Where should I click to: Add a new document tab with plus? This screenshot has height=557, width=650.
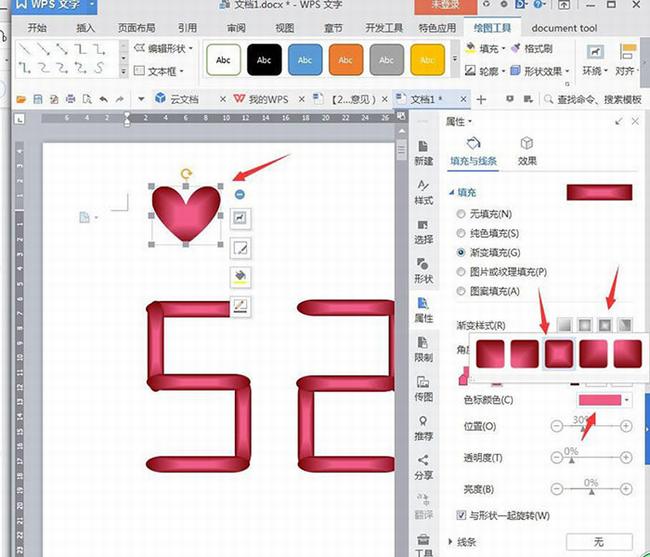[x=481, y=99]
